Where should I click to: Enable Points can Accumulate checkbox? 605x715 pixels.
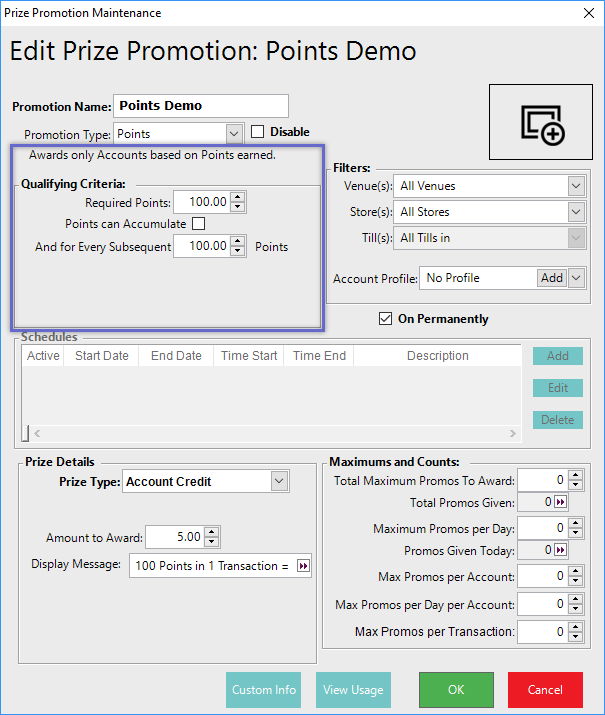click(198, 224)
